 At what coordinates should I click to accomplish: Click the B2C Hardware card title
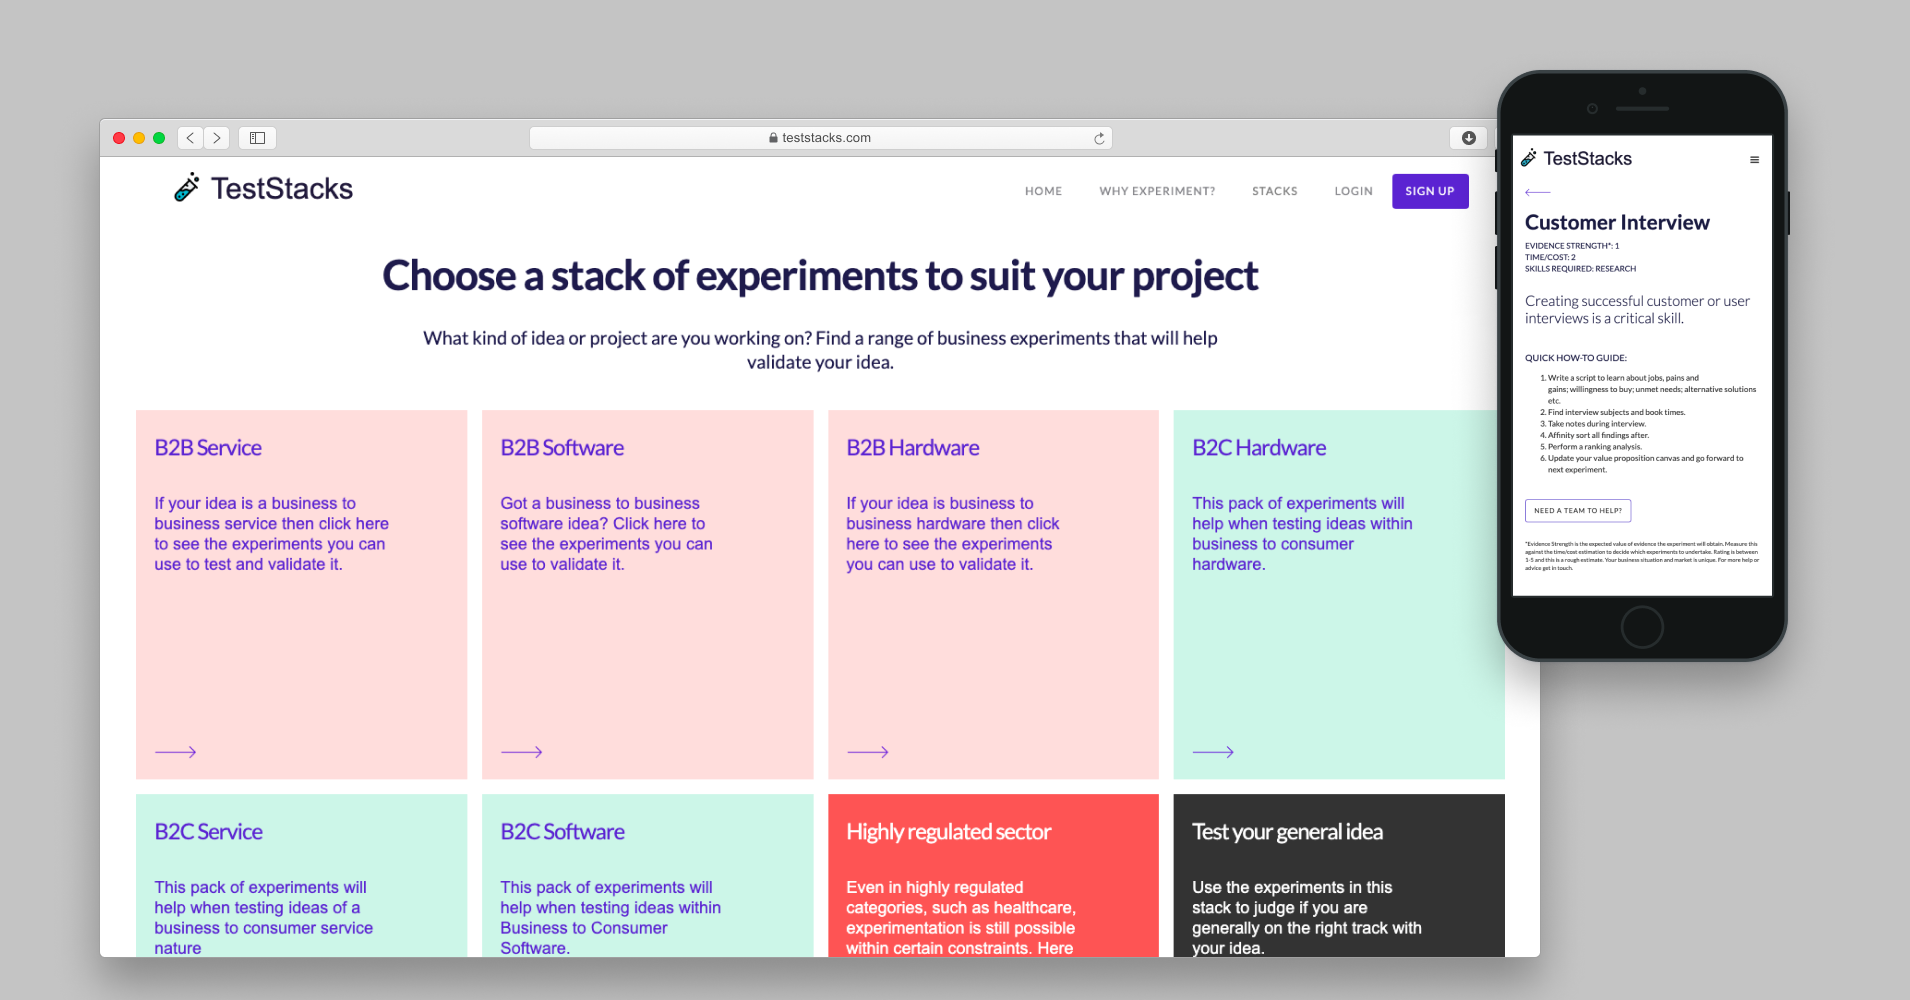pos(1259,448)
